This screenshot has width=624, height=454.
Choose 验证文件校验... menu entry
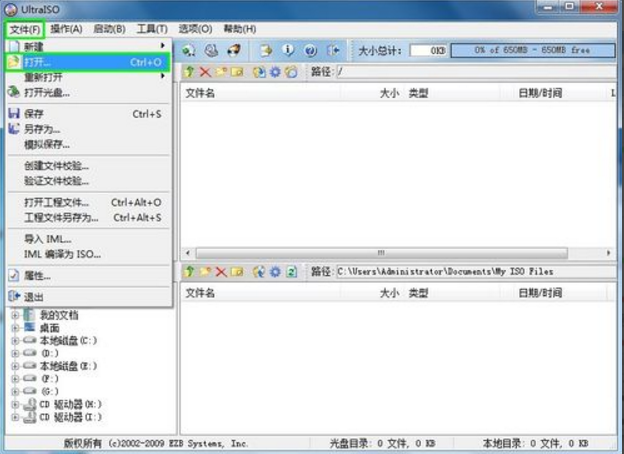pyautogui.click(x=89, y=181)
